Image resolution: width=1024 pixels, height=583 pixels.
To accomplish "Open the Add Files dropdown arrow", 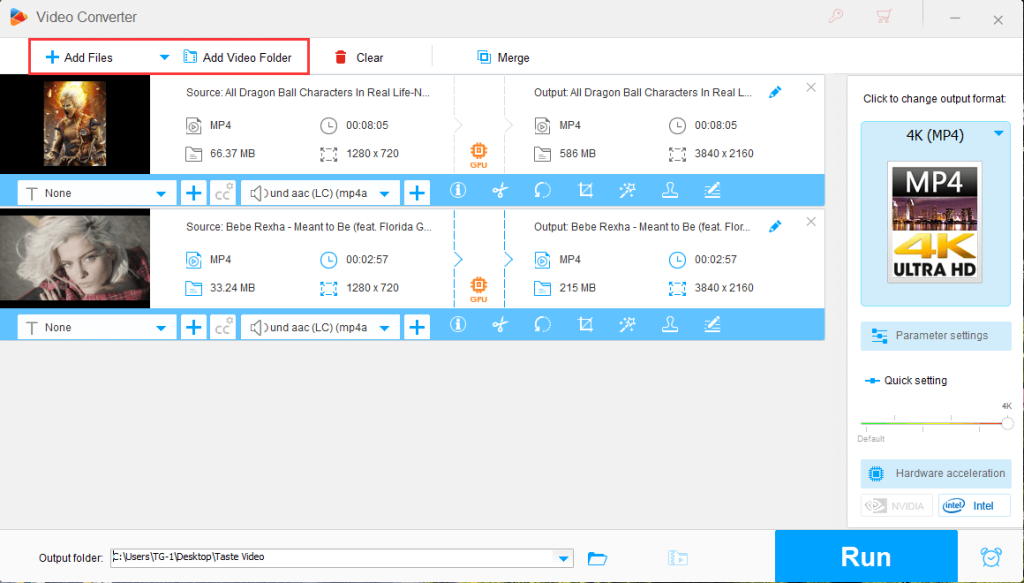I will pyautogui.click(x=165, y=57).
